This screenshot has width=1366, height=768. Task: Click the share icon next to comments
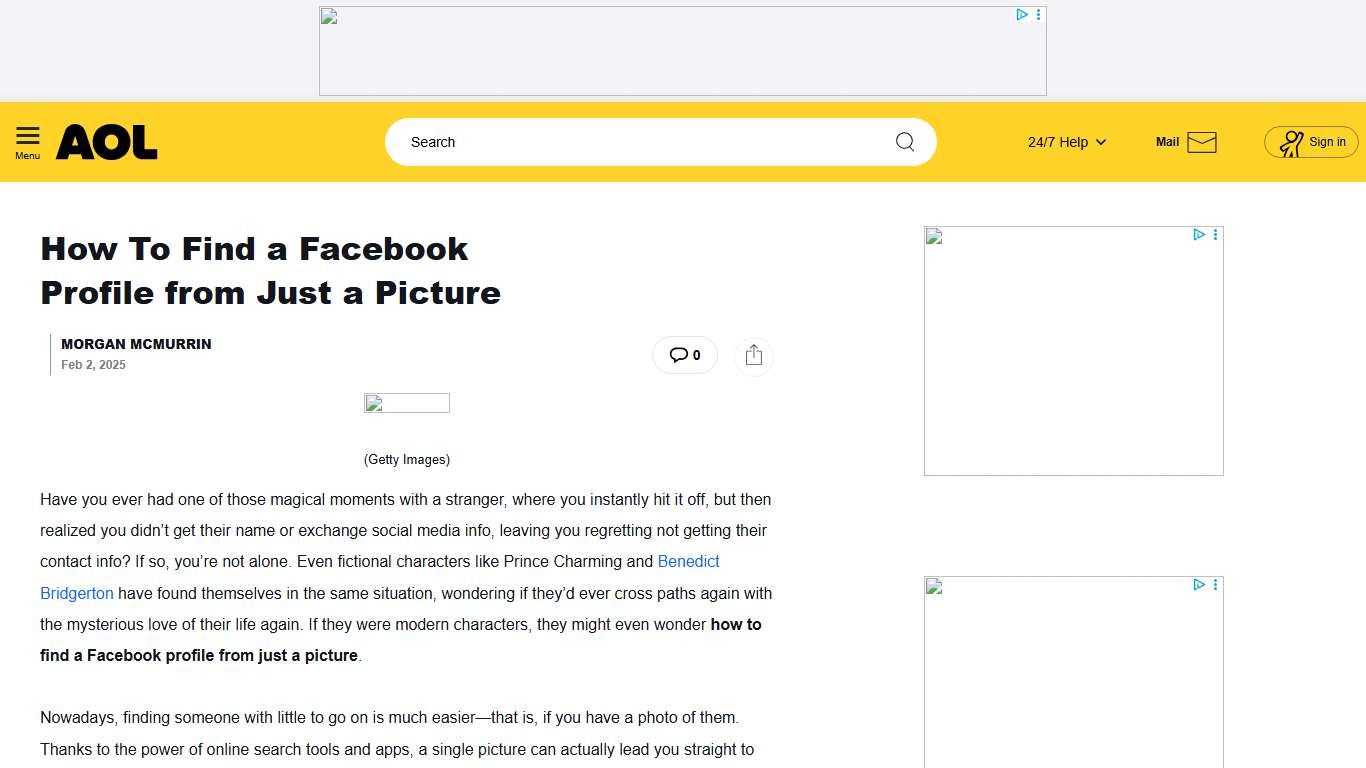pos(753,355)
